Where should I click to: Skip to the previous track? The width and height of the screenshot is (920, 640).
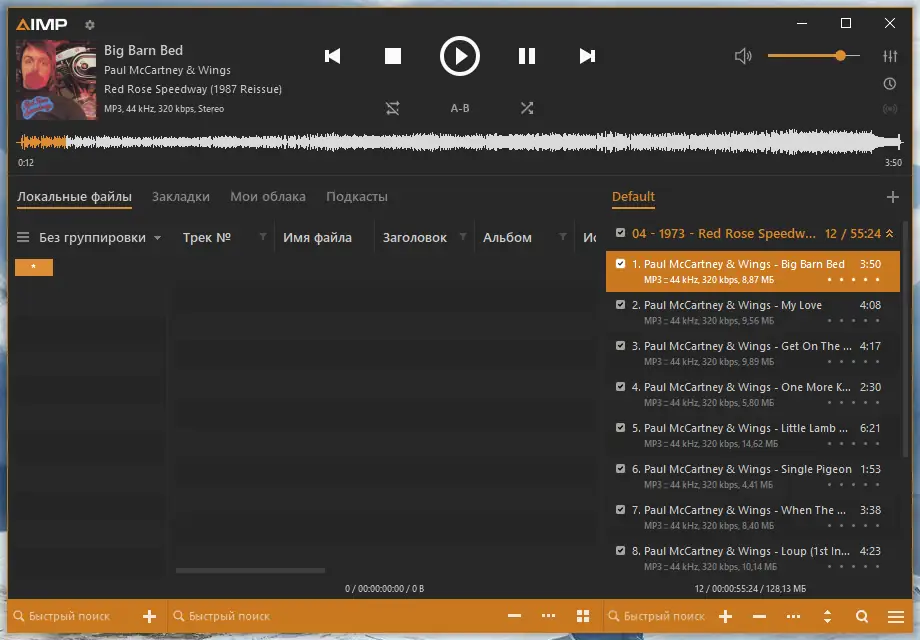pyautogui.click(x=332, y=56)
